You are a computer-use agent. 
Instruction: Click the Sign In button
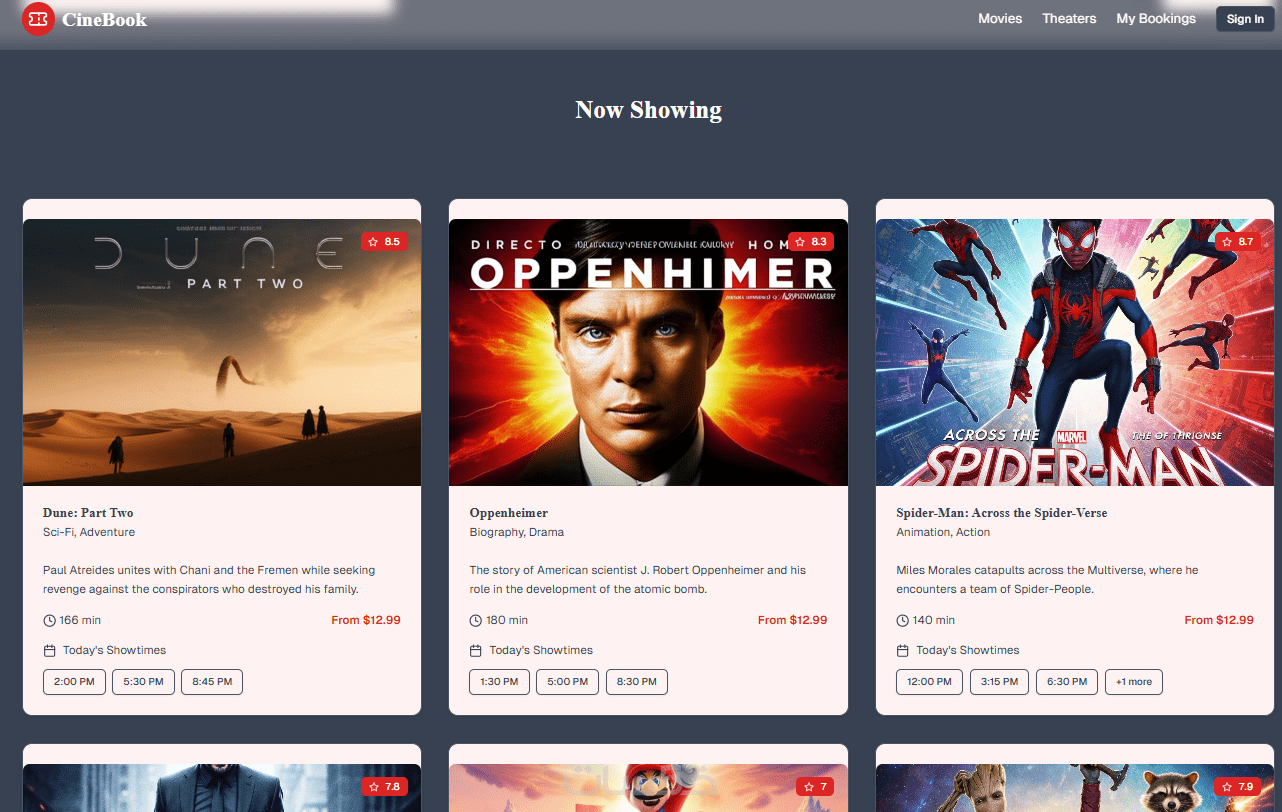tap(1245, 19)
